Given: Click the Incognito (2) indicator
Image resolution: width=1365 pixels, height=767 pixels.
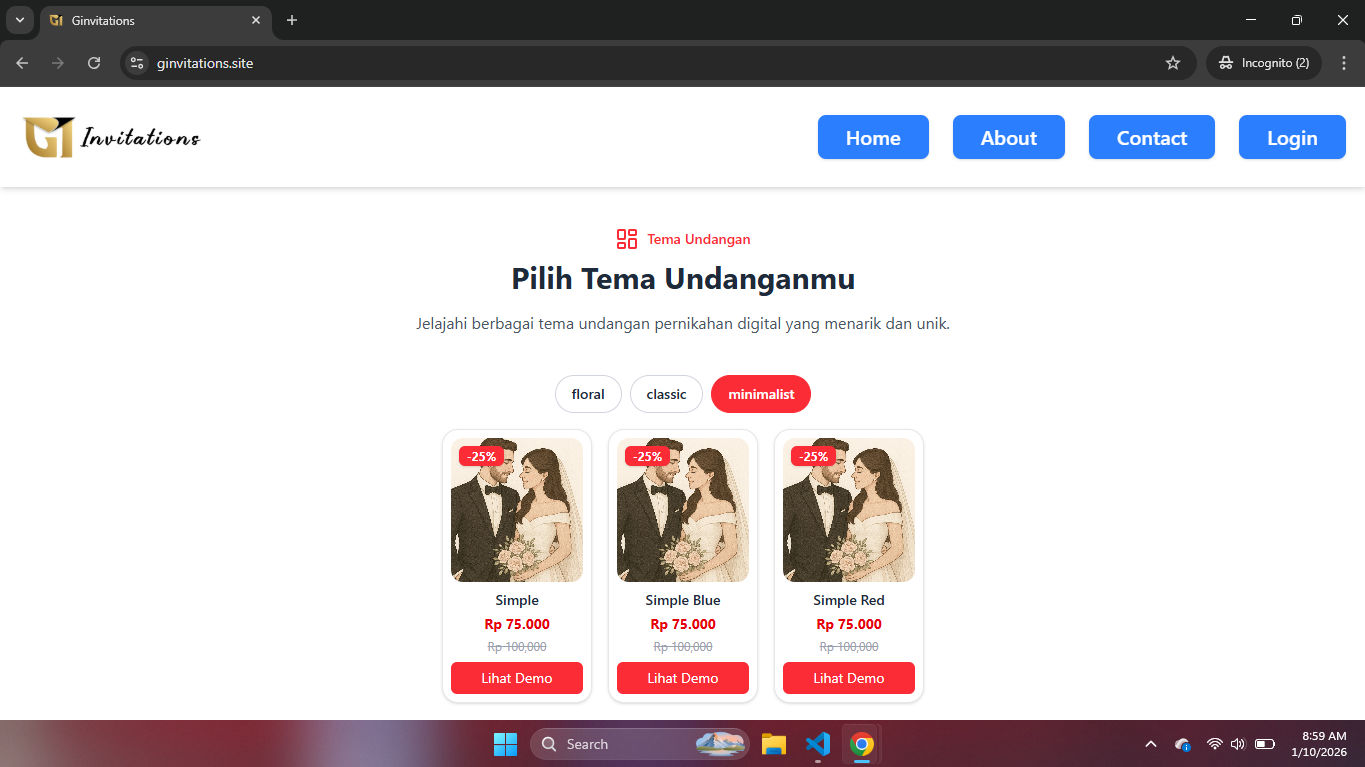Looking at the screenshot, I should coord(1264,63).
